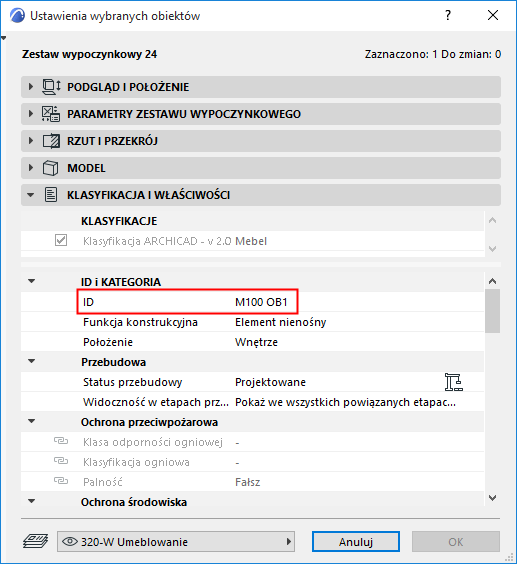Toggle the Klasyfikacja ARCHICAD v 2.0 checkbox

tap(61, 240)
